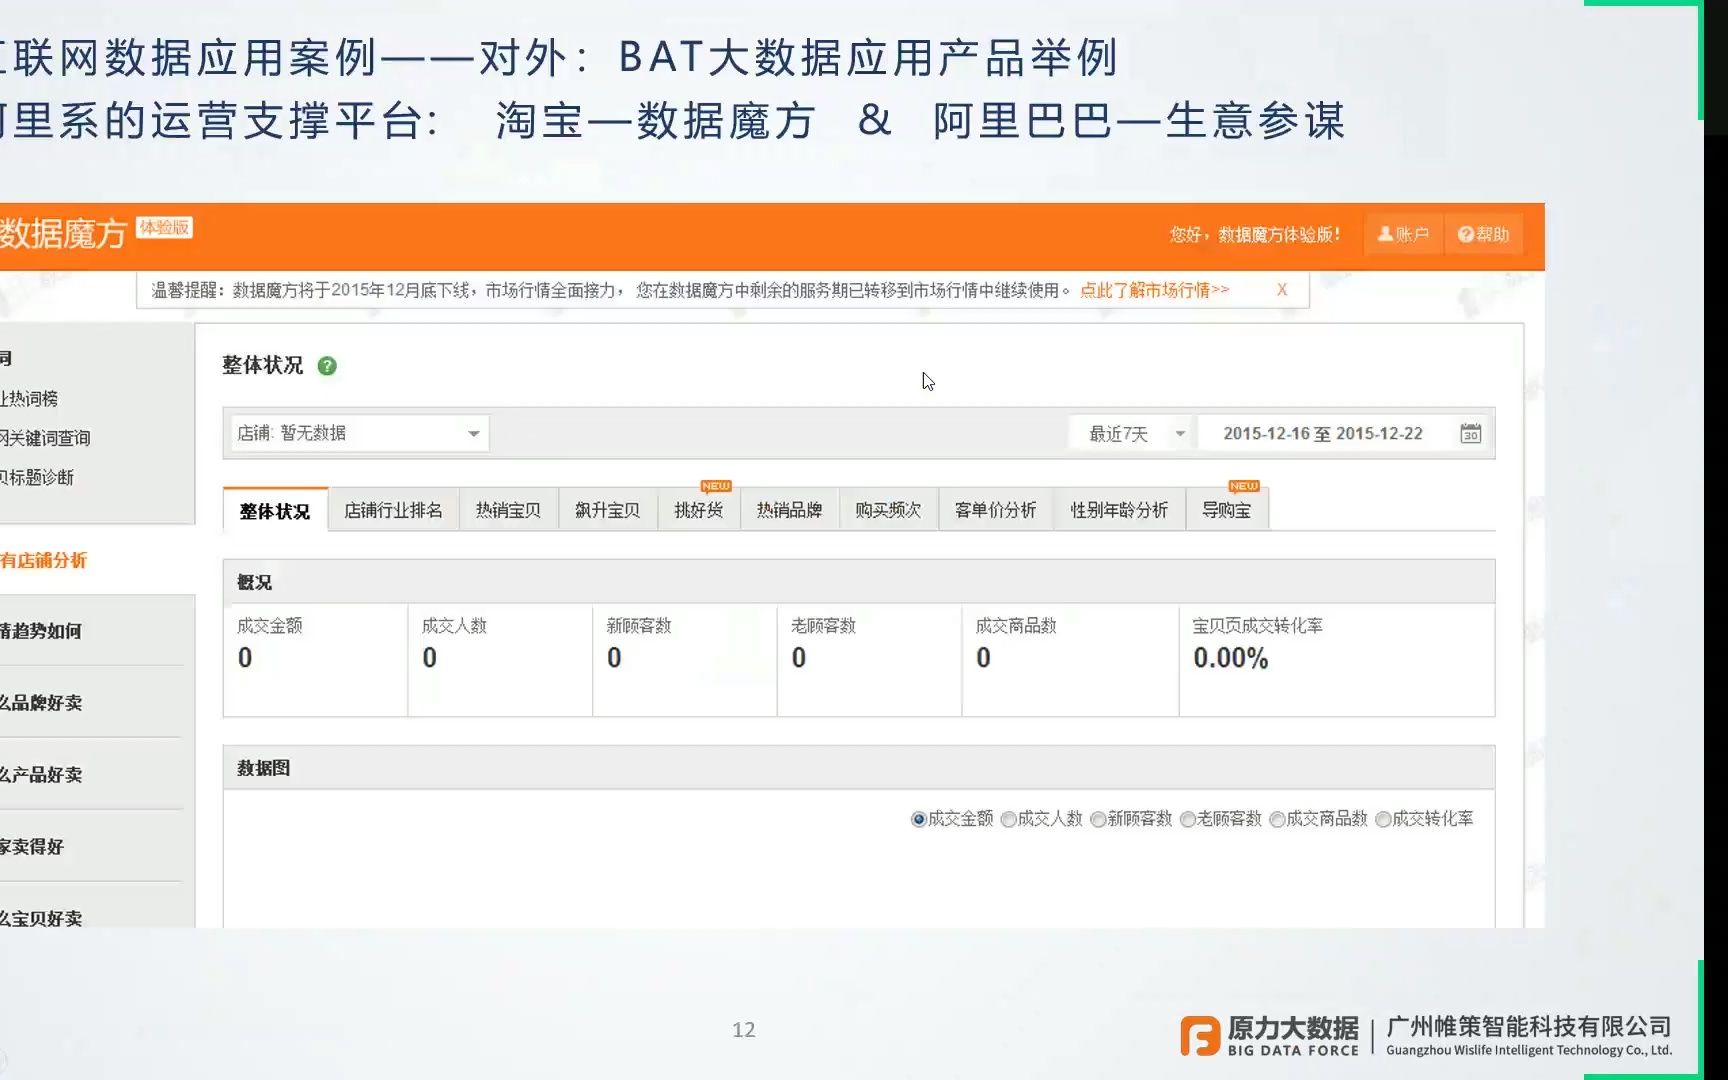Open the 性别年龄分析 tab
Screen dimensions: 1728x1080
1119,511
